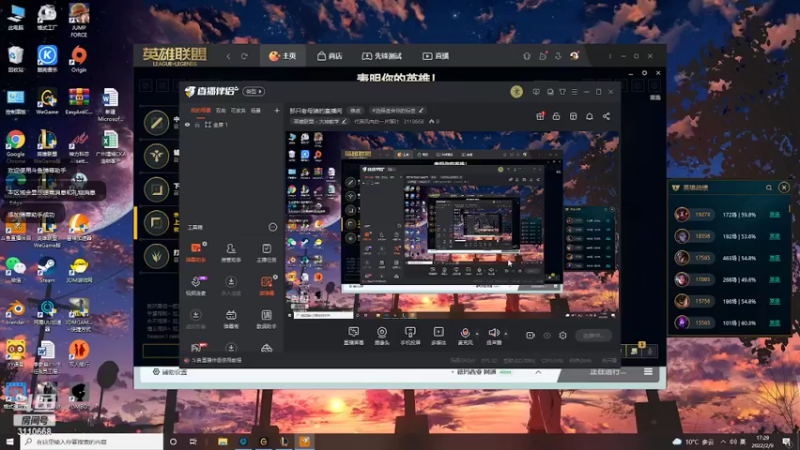
Task: Open the 先锋测试 tab in League client
Action: click(x=382, y=56)
